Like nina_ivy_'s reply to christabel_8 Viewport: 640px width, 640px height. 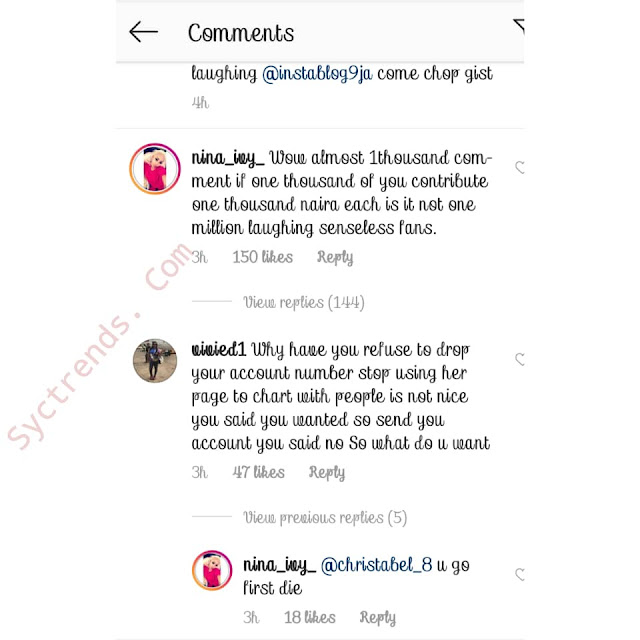click(x=520, y=574)
